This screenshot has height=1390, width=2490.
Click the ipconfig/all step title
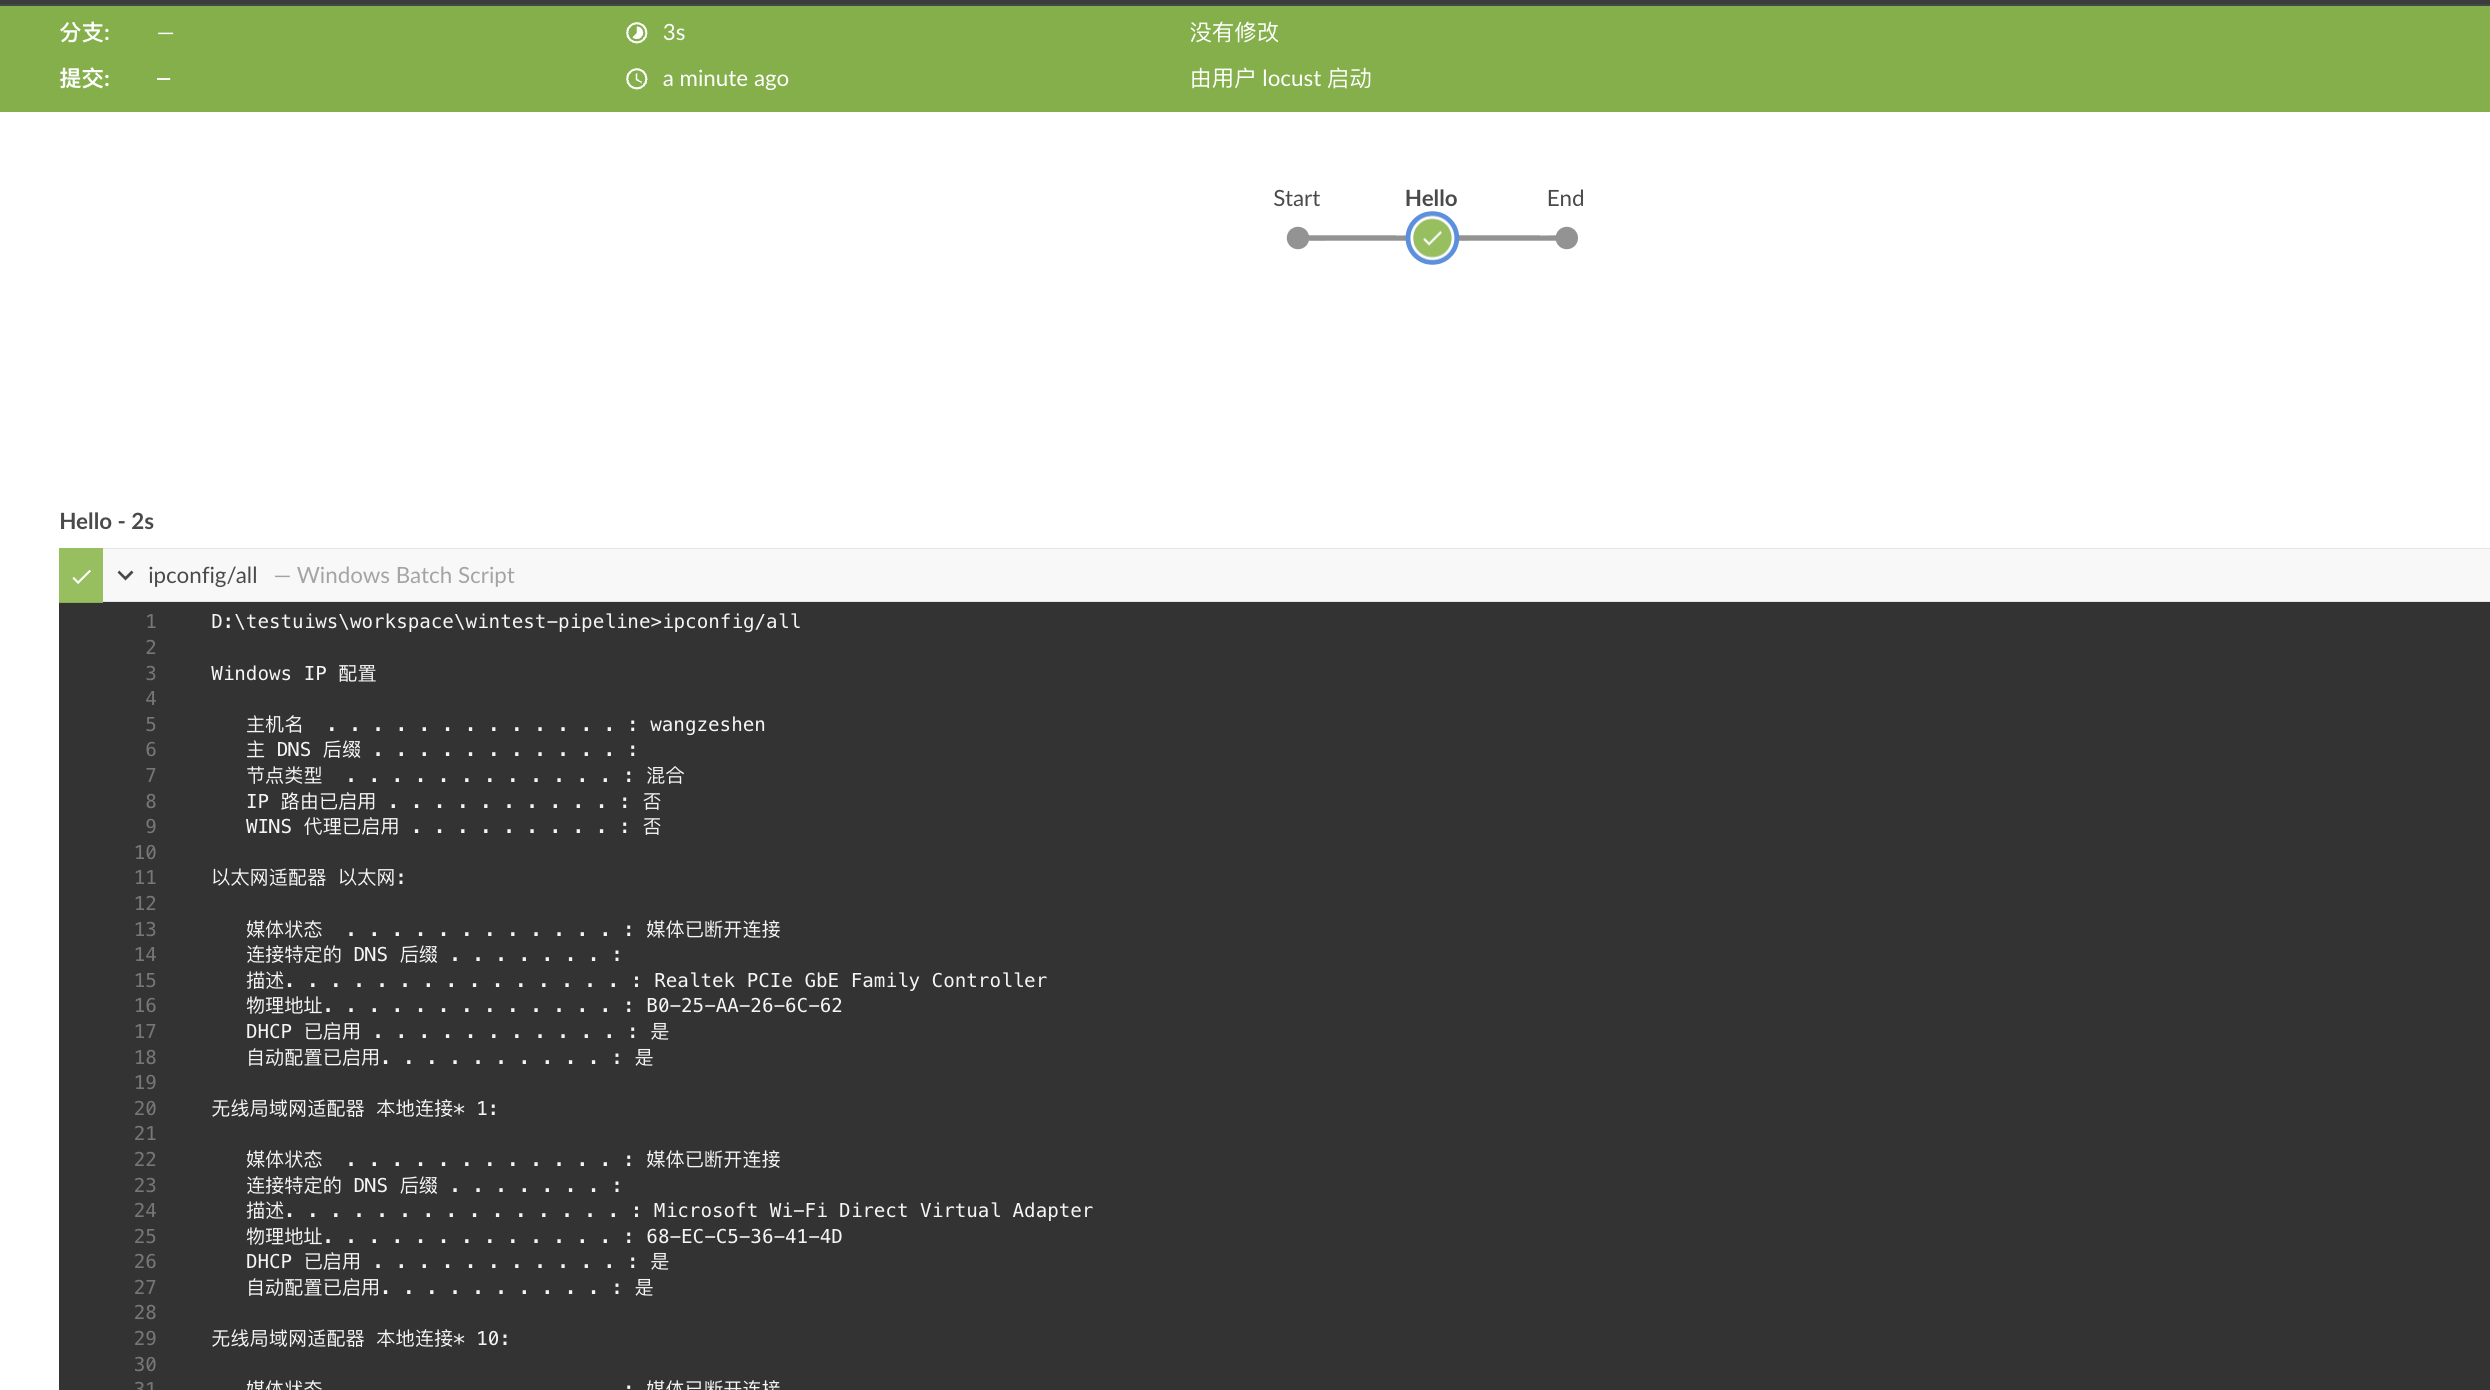(x=202, y=575)
